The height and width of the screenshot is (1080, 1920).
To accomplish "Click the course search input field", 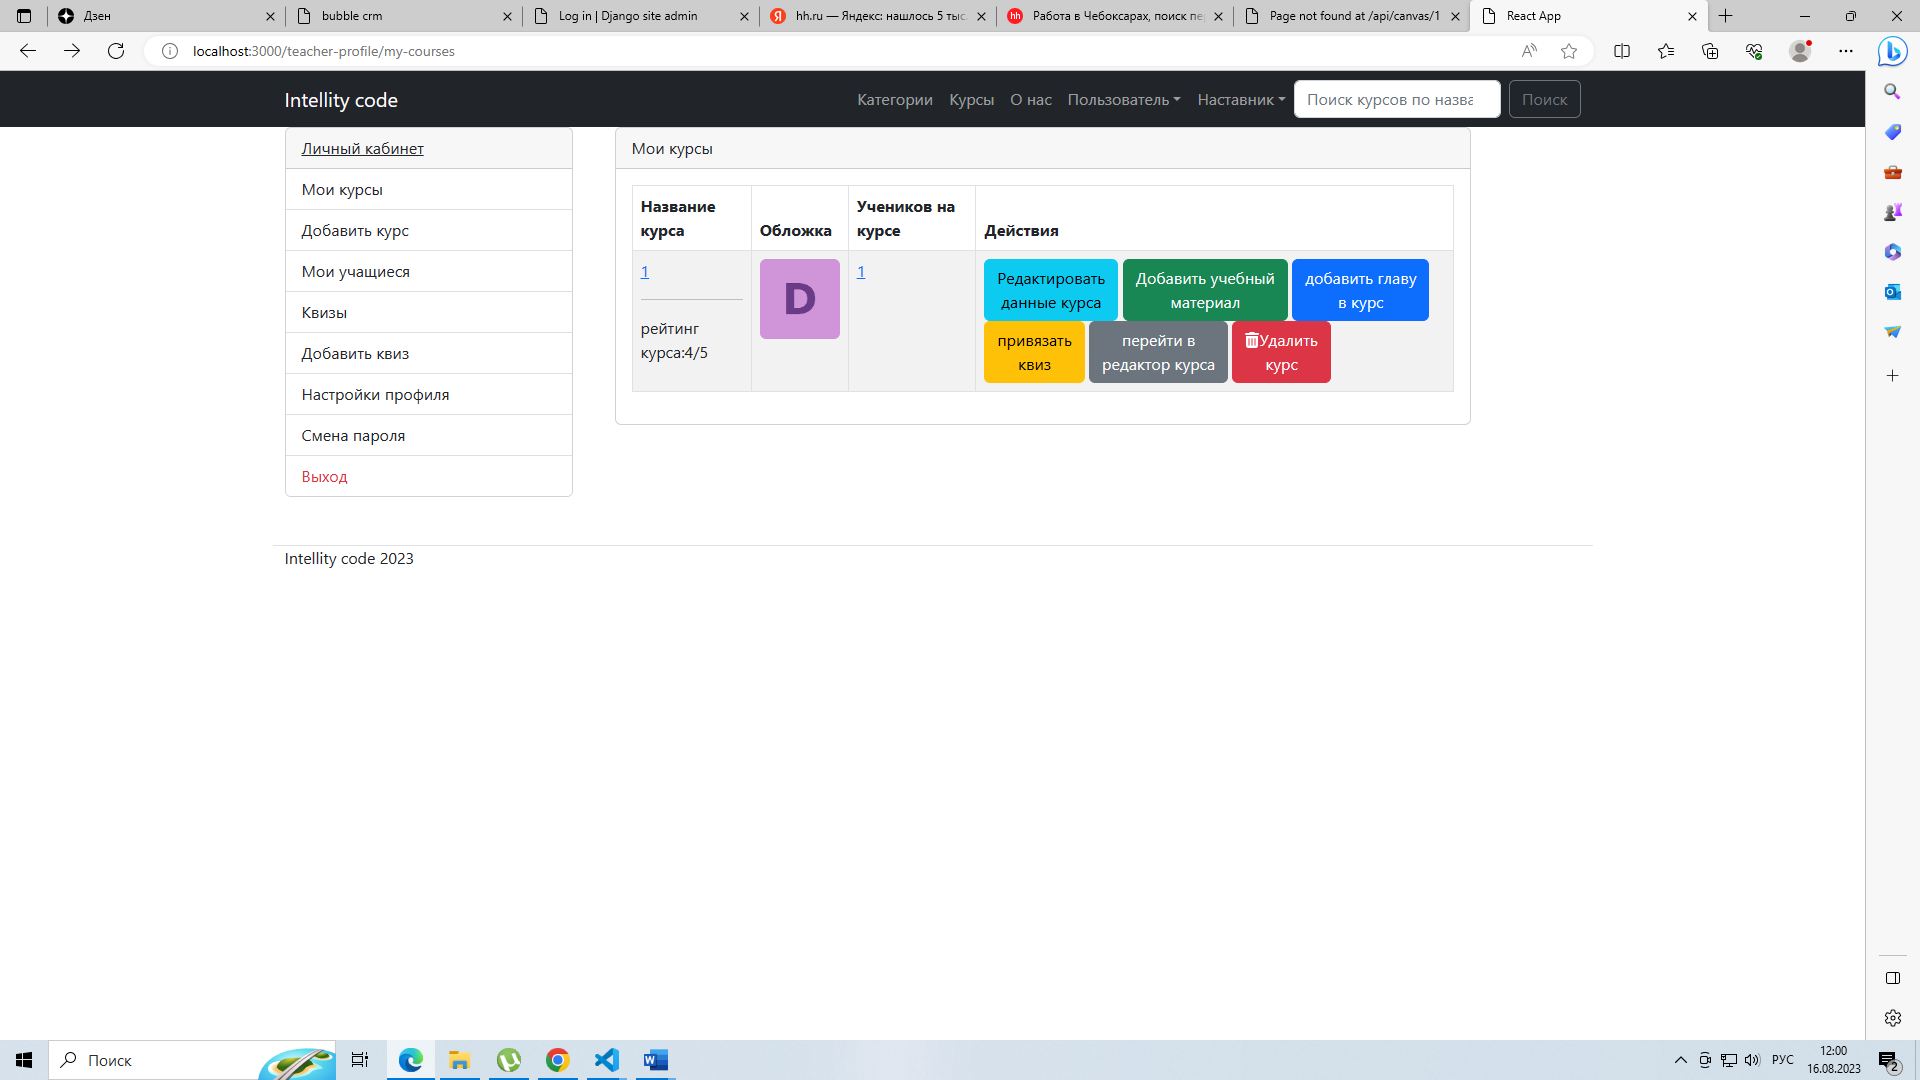I will [1396, 99].
